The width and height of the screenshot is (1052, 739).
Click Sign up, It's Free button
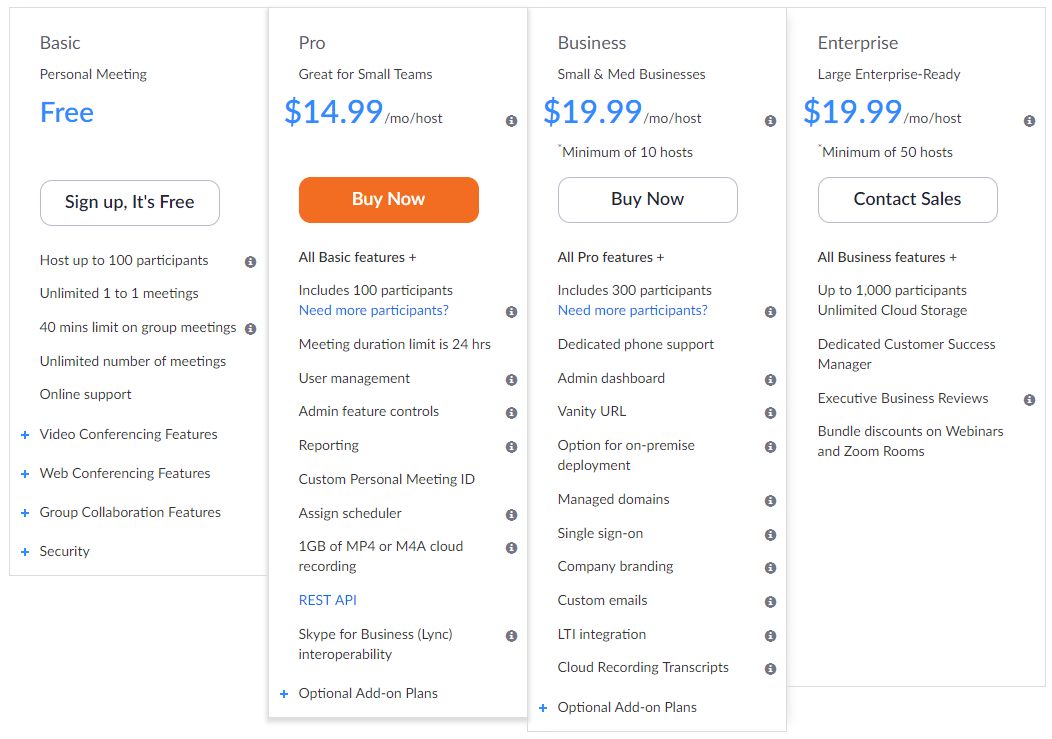click(x=130, y=203)
